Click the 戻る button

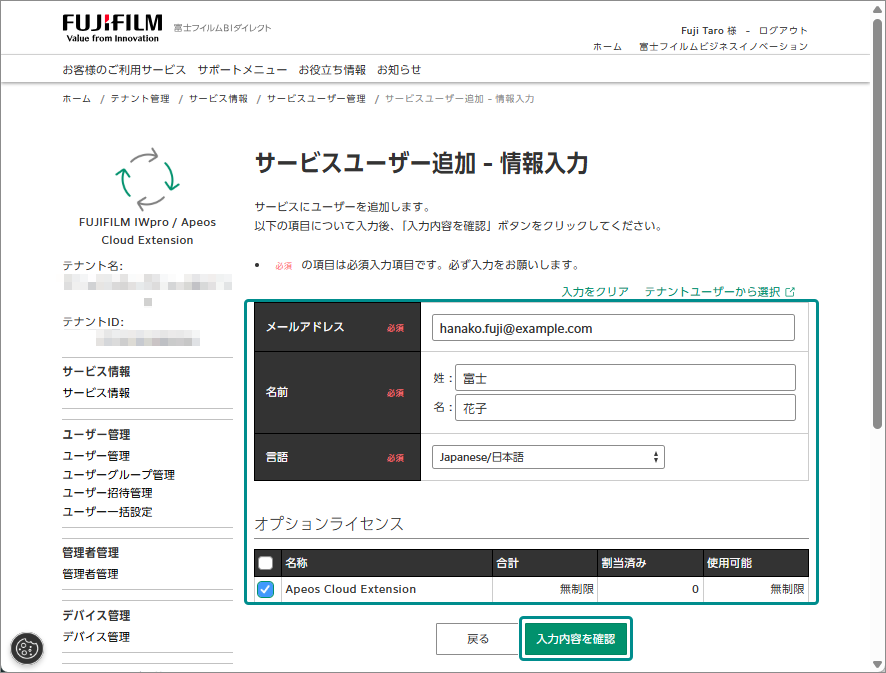point(478,639)
